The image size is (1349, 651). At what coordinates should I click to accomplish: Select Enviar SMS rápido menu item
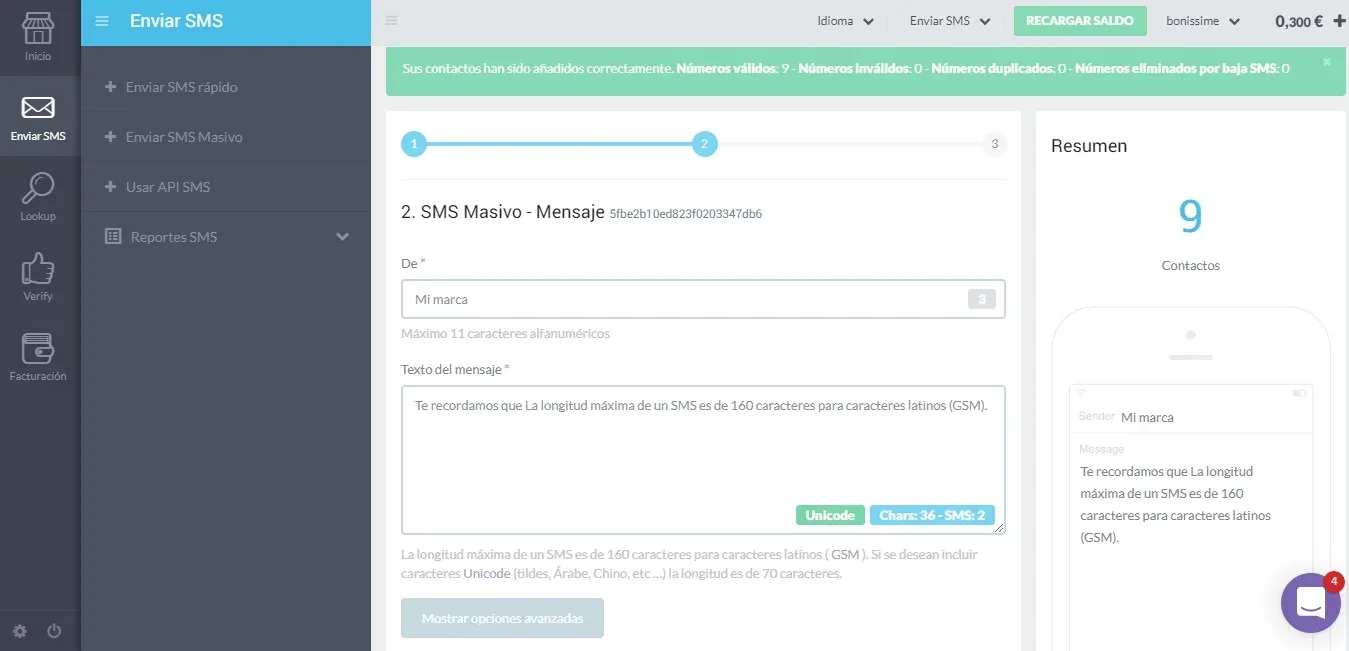click(x=181, y=87)
